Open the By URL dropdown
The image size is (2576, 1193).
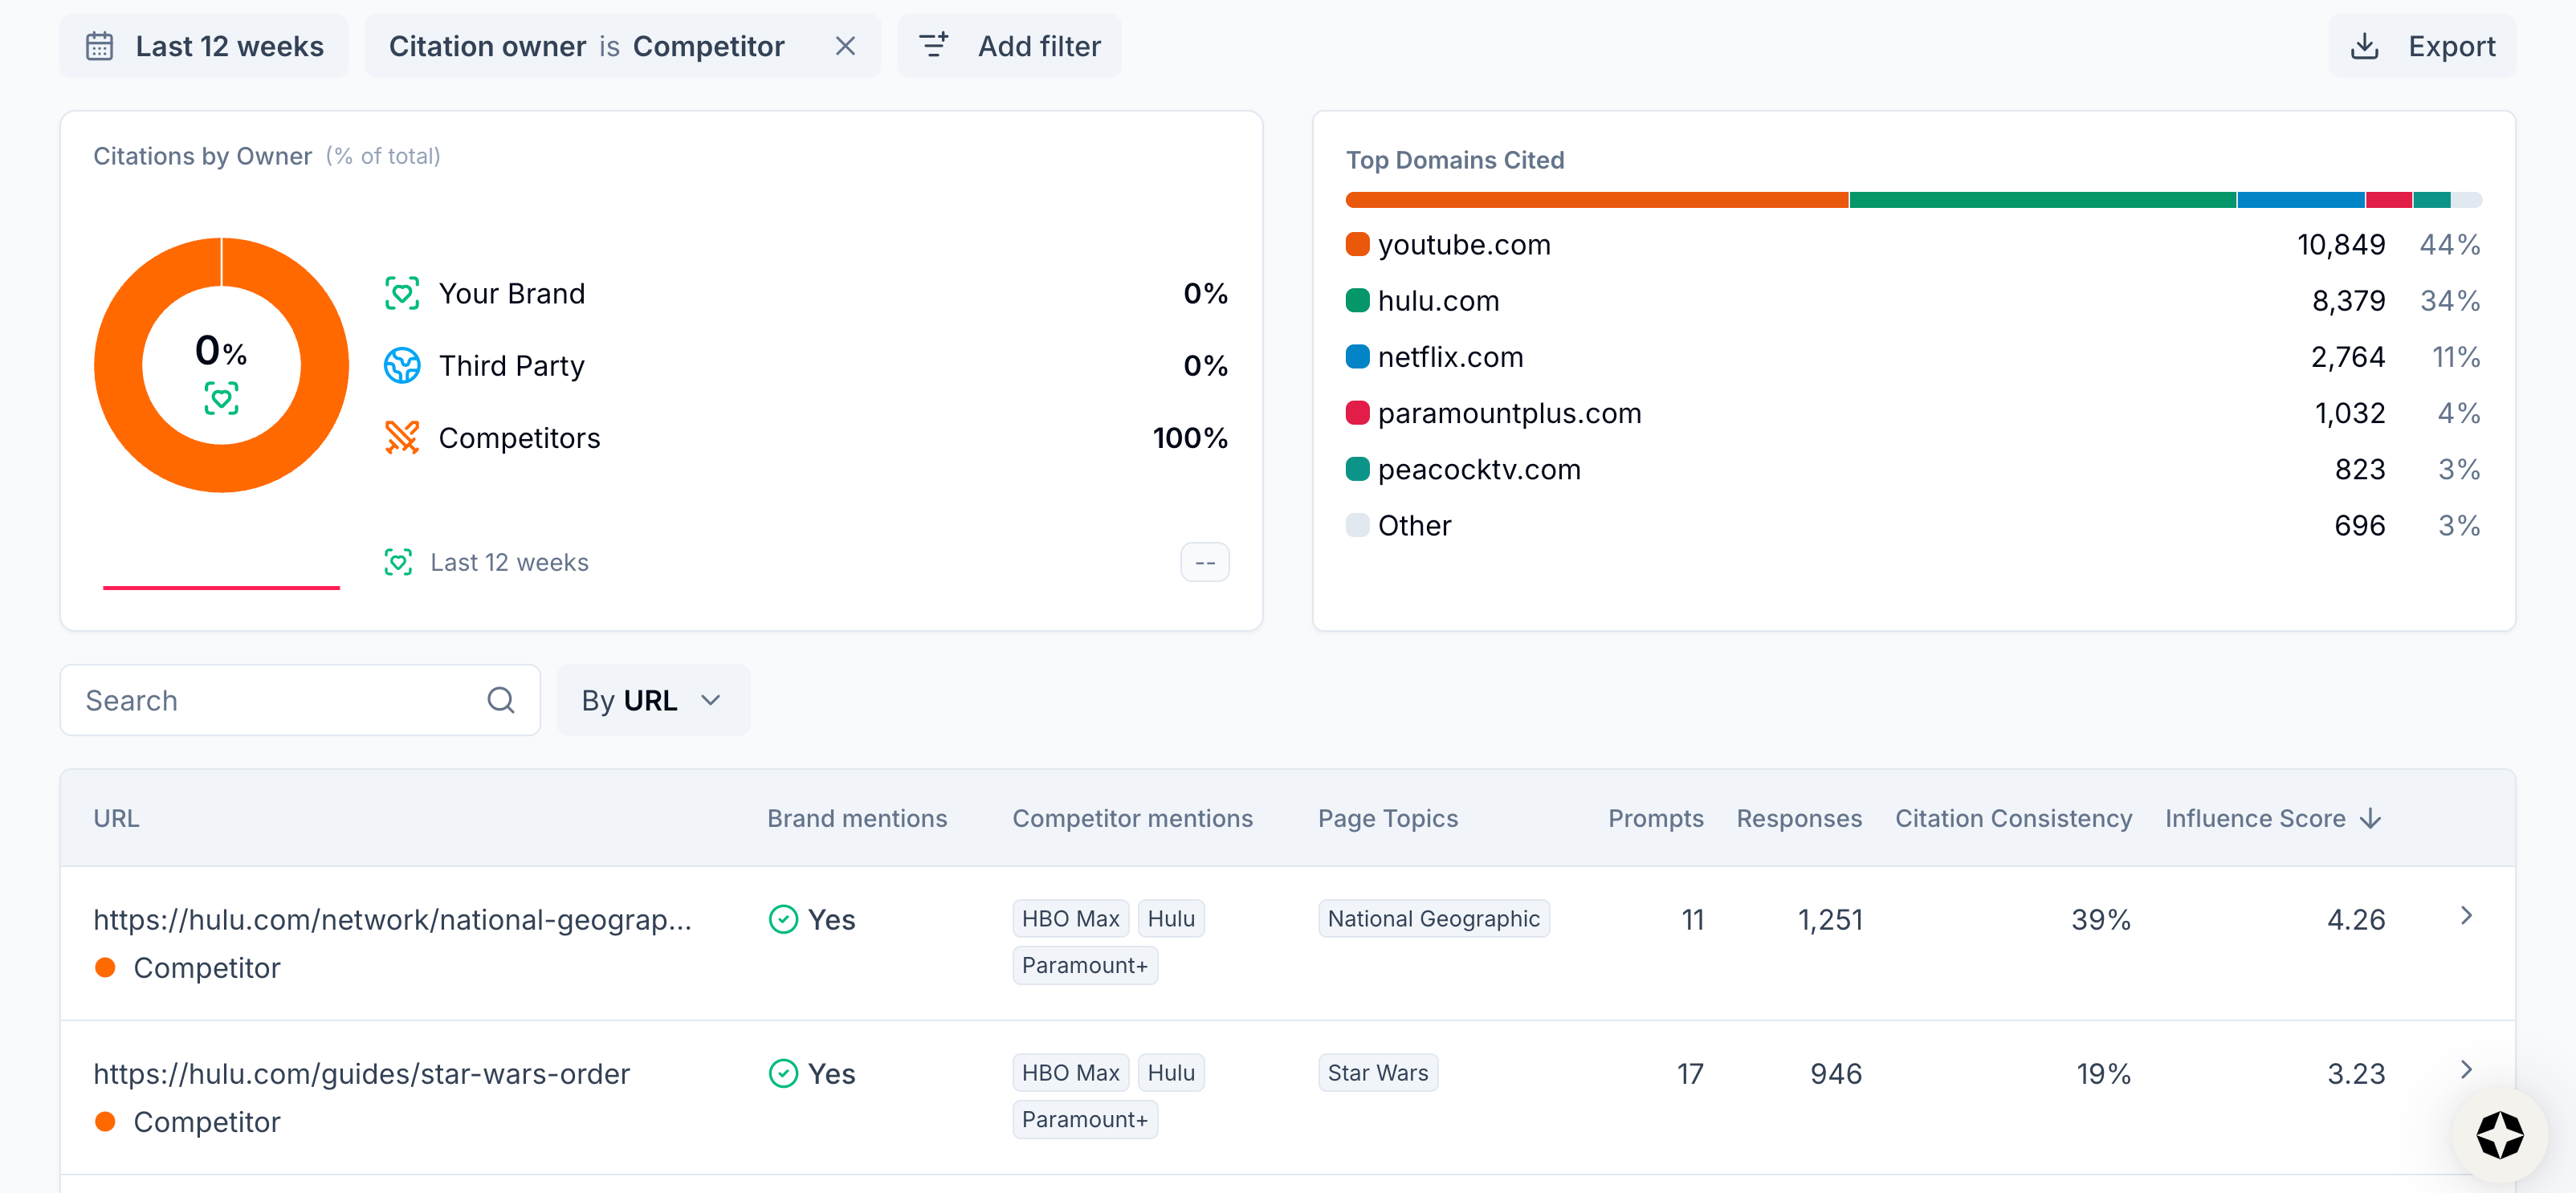click(x=652, y=700)
